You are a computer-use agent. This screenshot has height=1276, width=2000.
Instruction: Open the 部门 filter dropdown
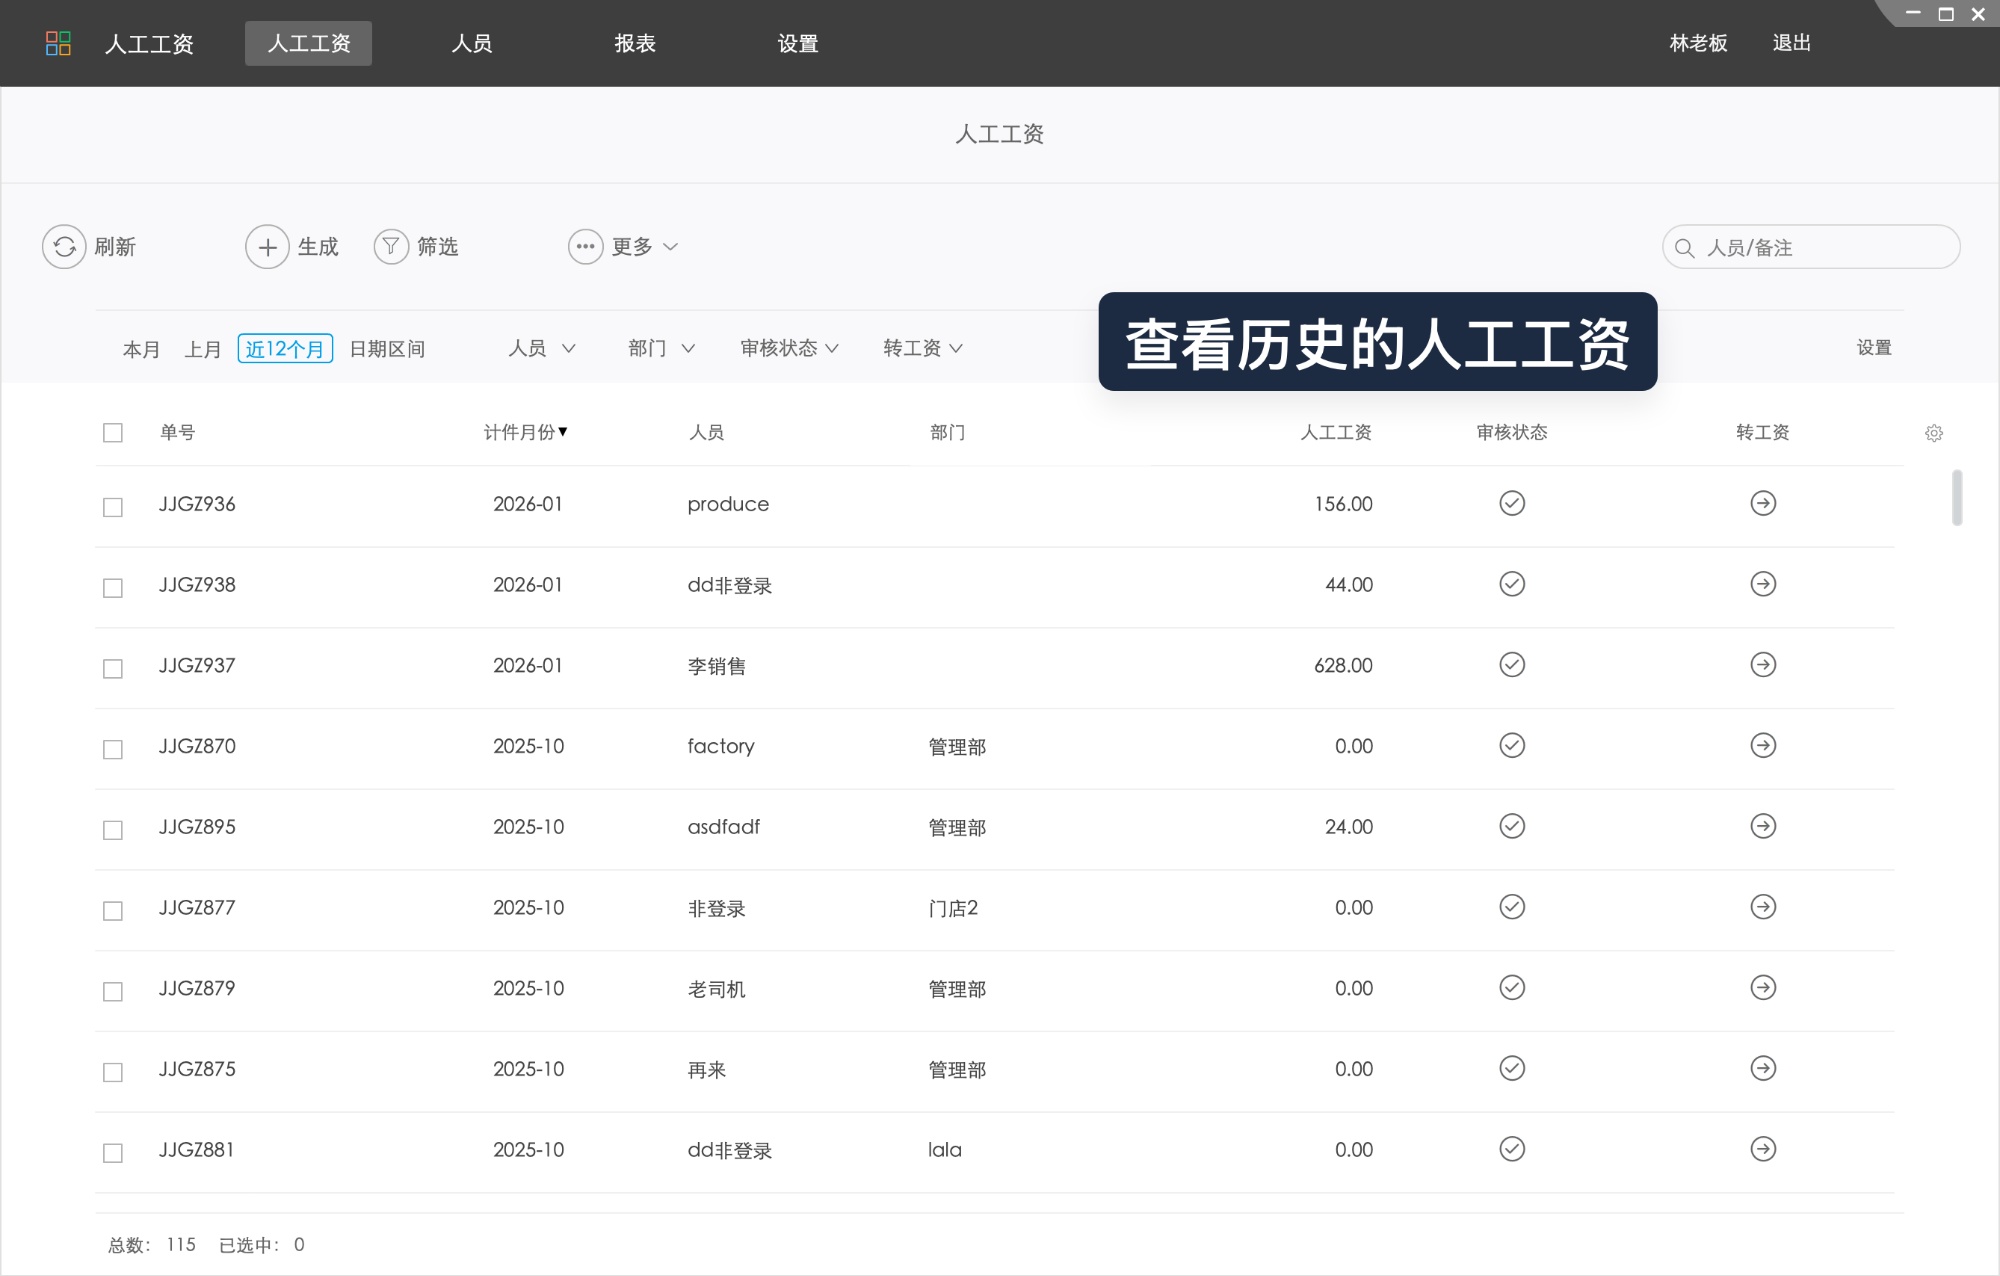[x=660, y=348]
